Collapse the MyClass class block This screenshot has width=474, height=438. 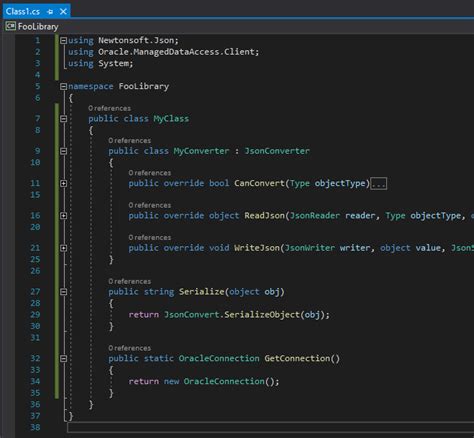63,119
